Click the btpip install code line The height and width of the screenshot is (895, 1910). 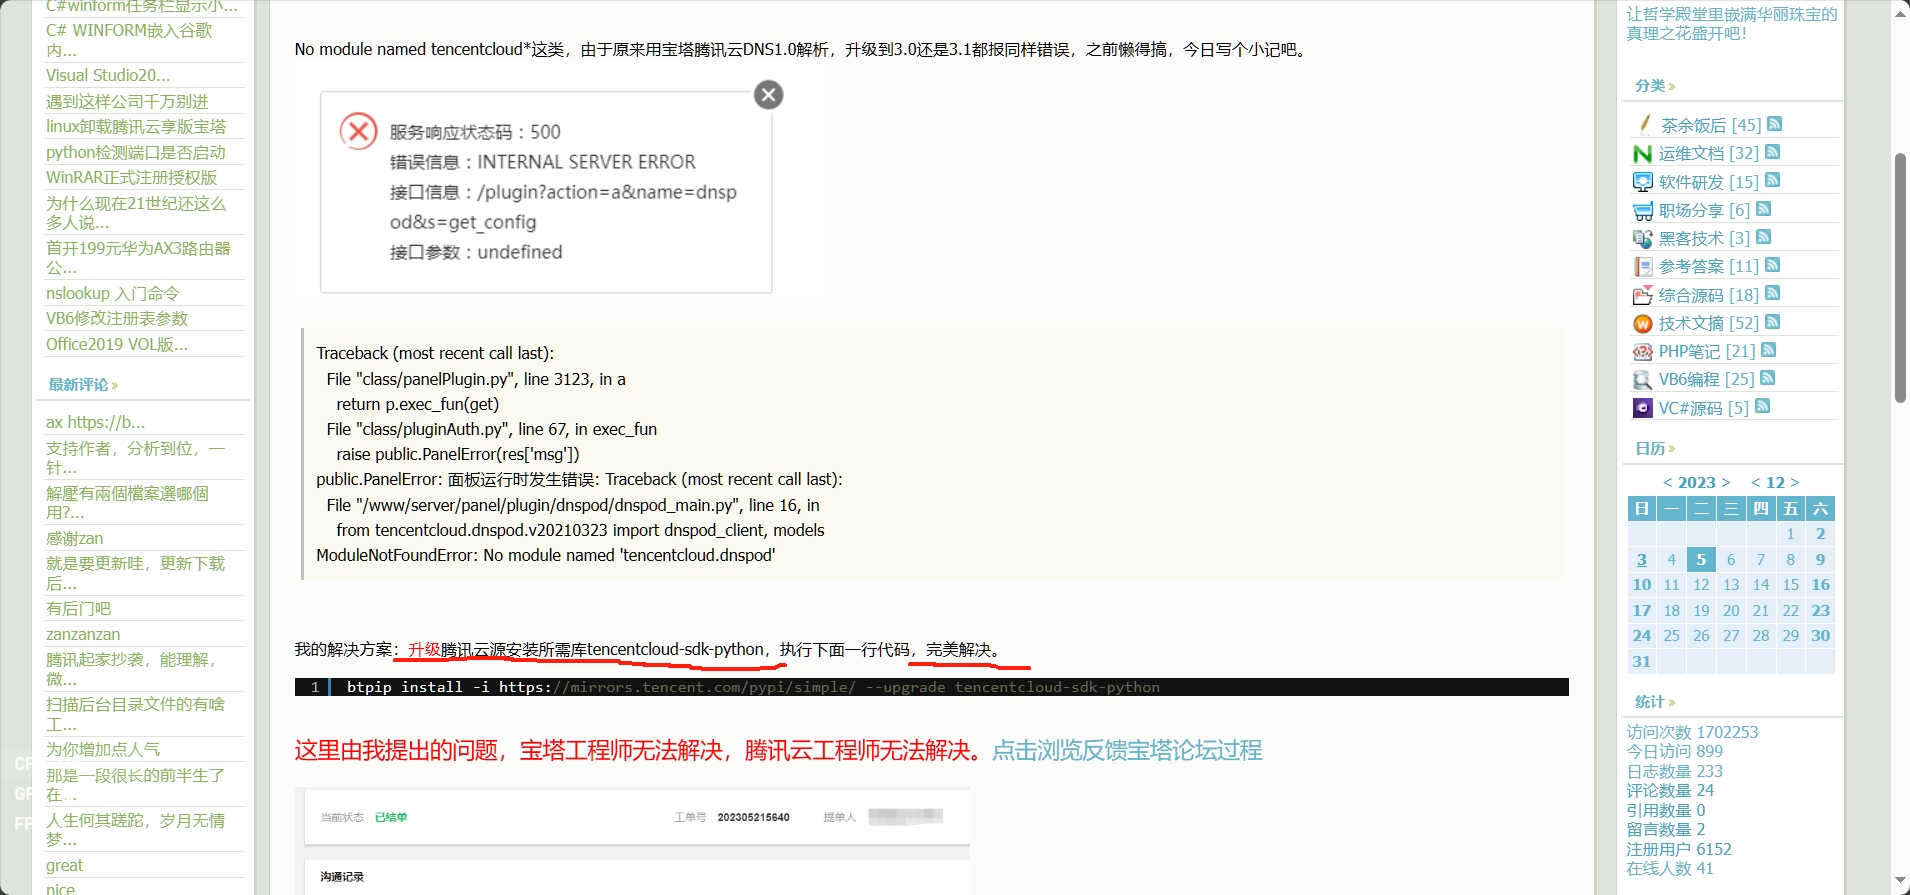click(932, 687)
